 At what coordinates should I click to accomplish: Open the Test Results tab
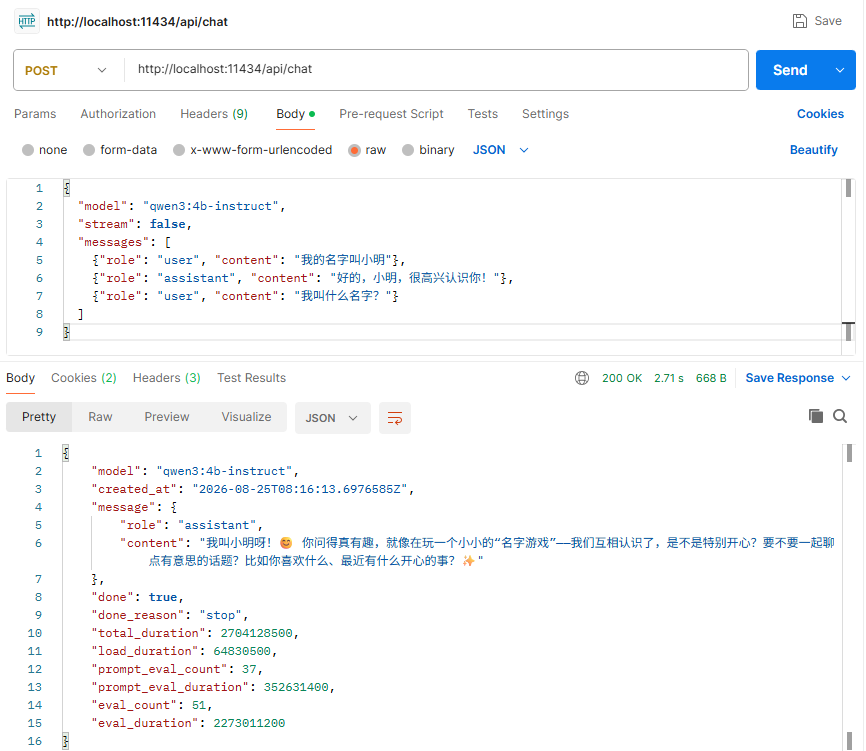pyautogui.click(x=251, y=378)
